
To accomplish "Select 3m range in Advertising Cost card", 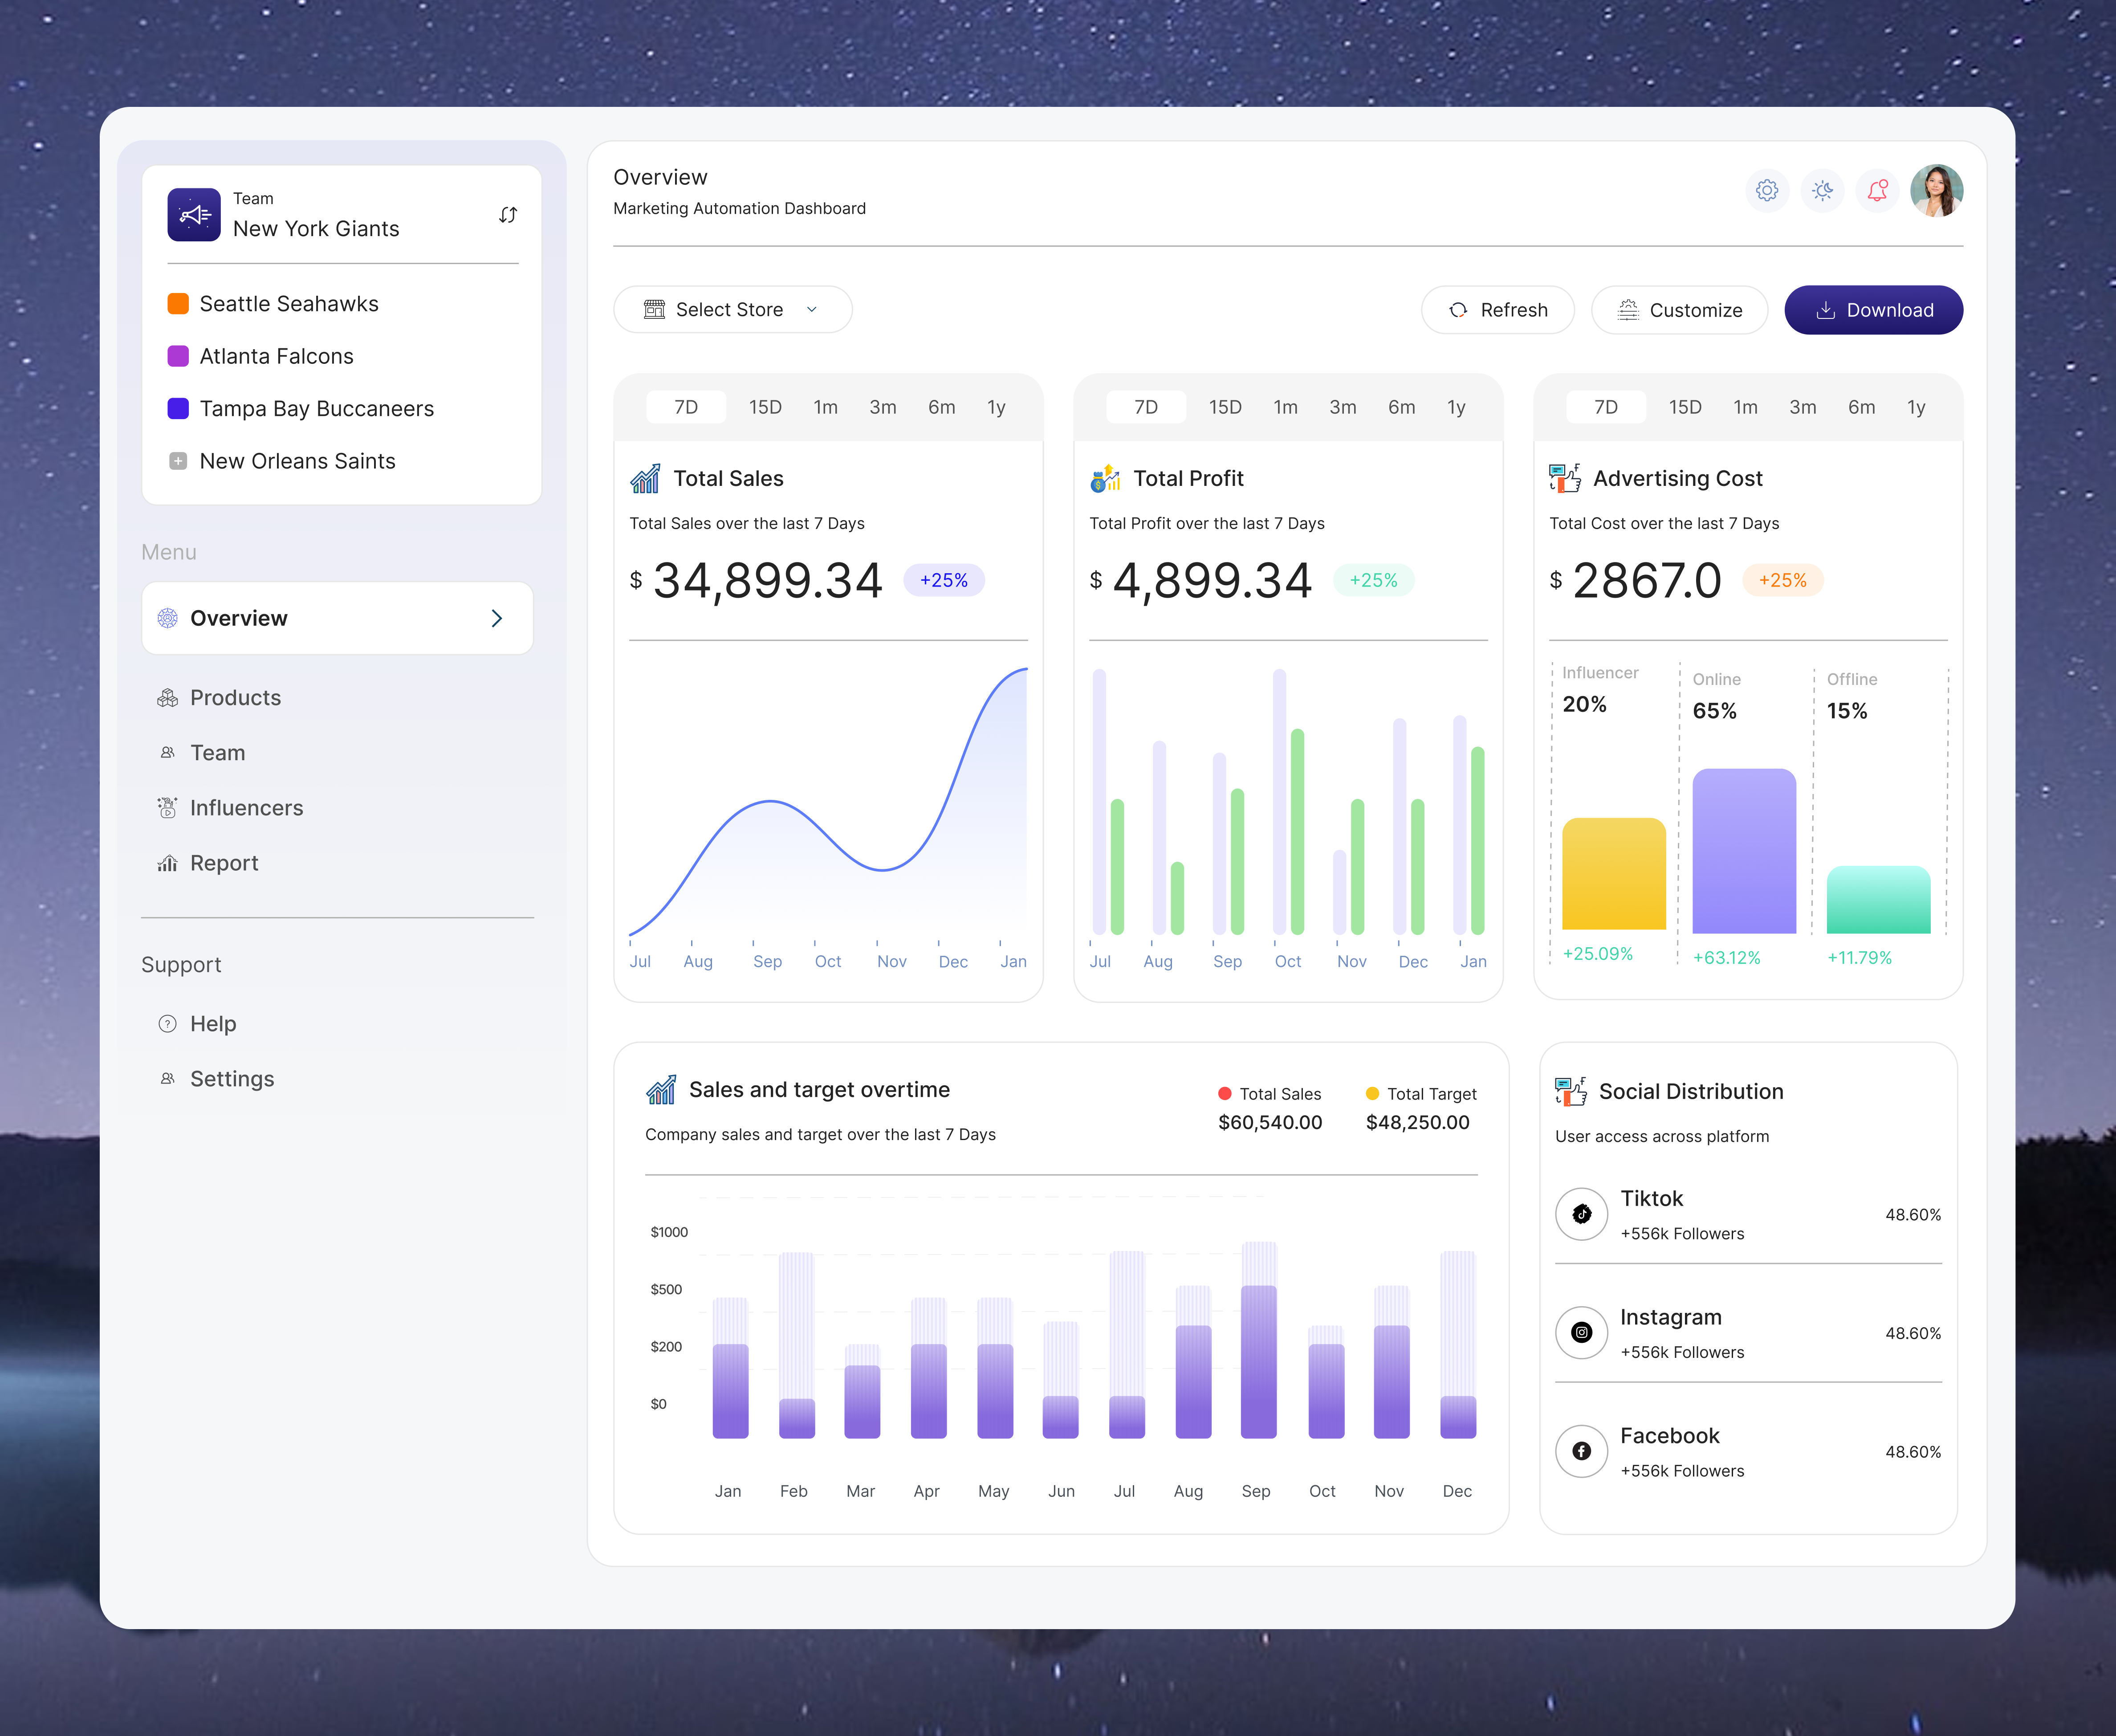I will coord(1803,407).
